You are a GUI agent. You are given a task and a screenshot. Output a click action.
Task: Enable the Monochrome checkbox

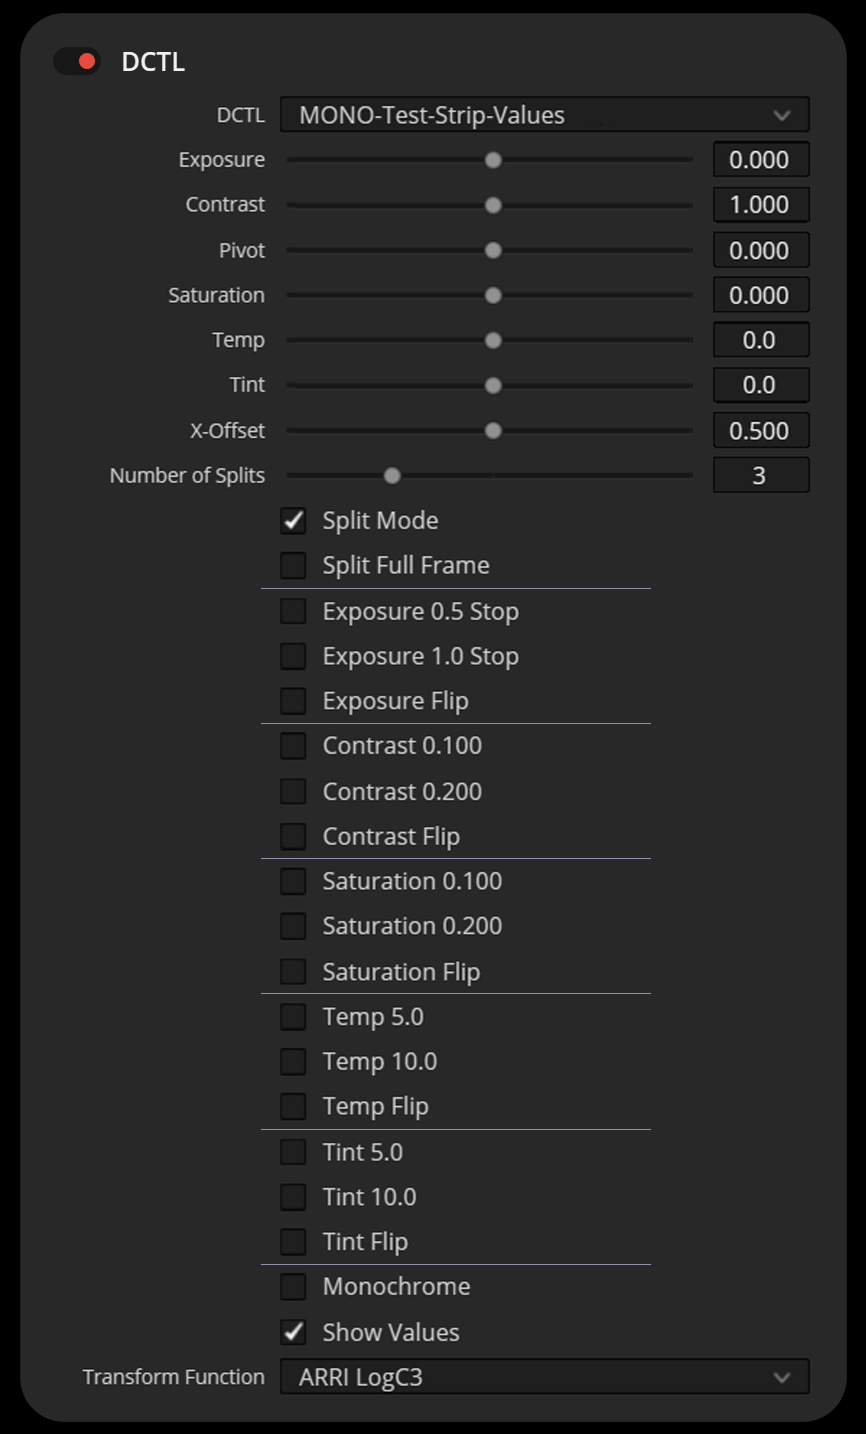tap(293, 1286)
